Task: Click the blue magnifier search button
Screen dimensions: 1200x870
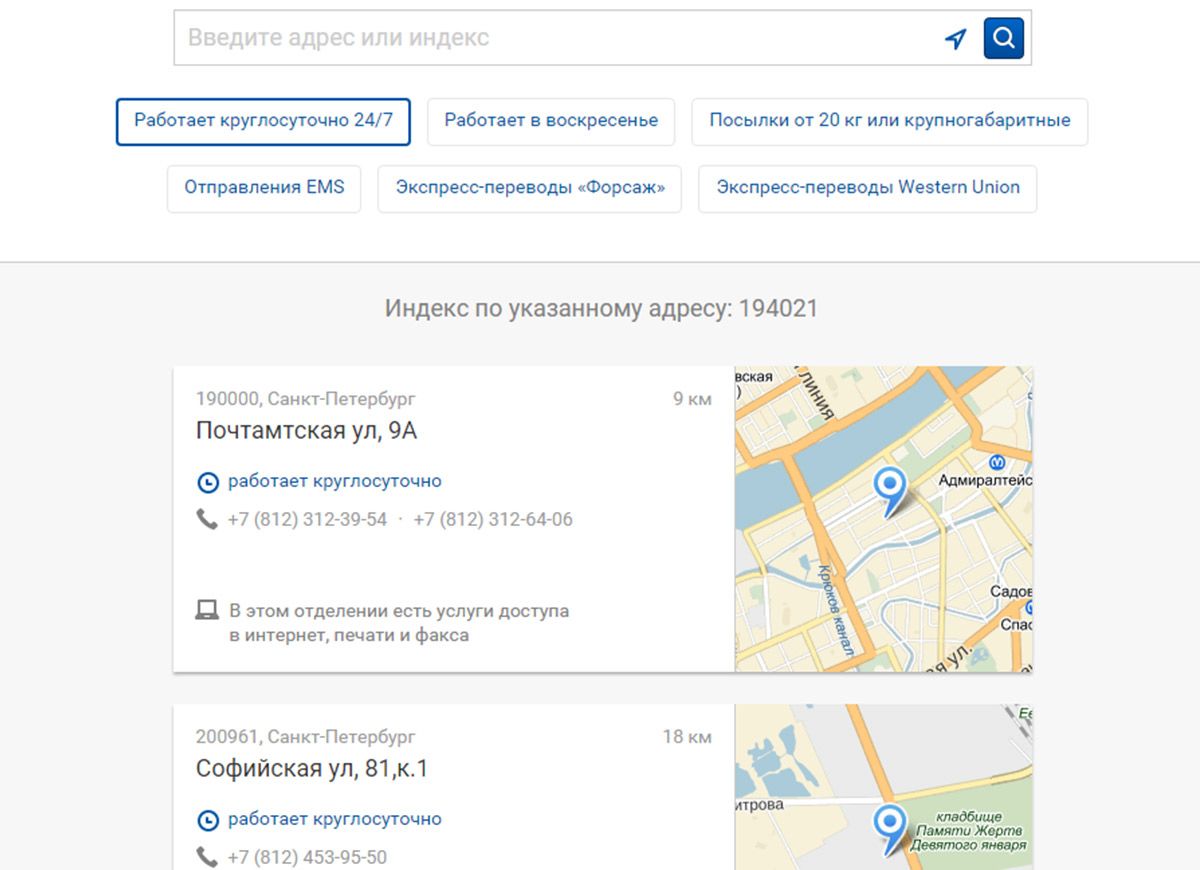Action: [1004, 38]
